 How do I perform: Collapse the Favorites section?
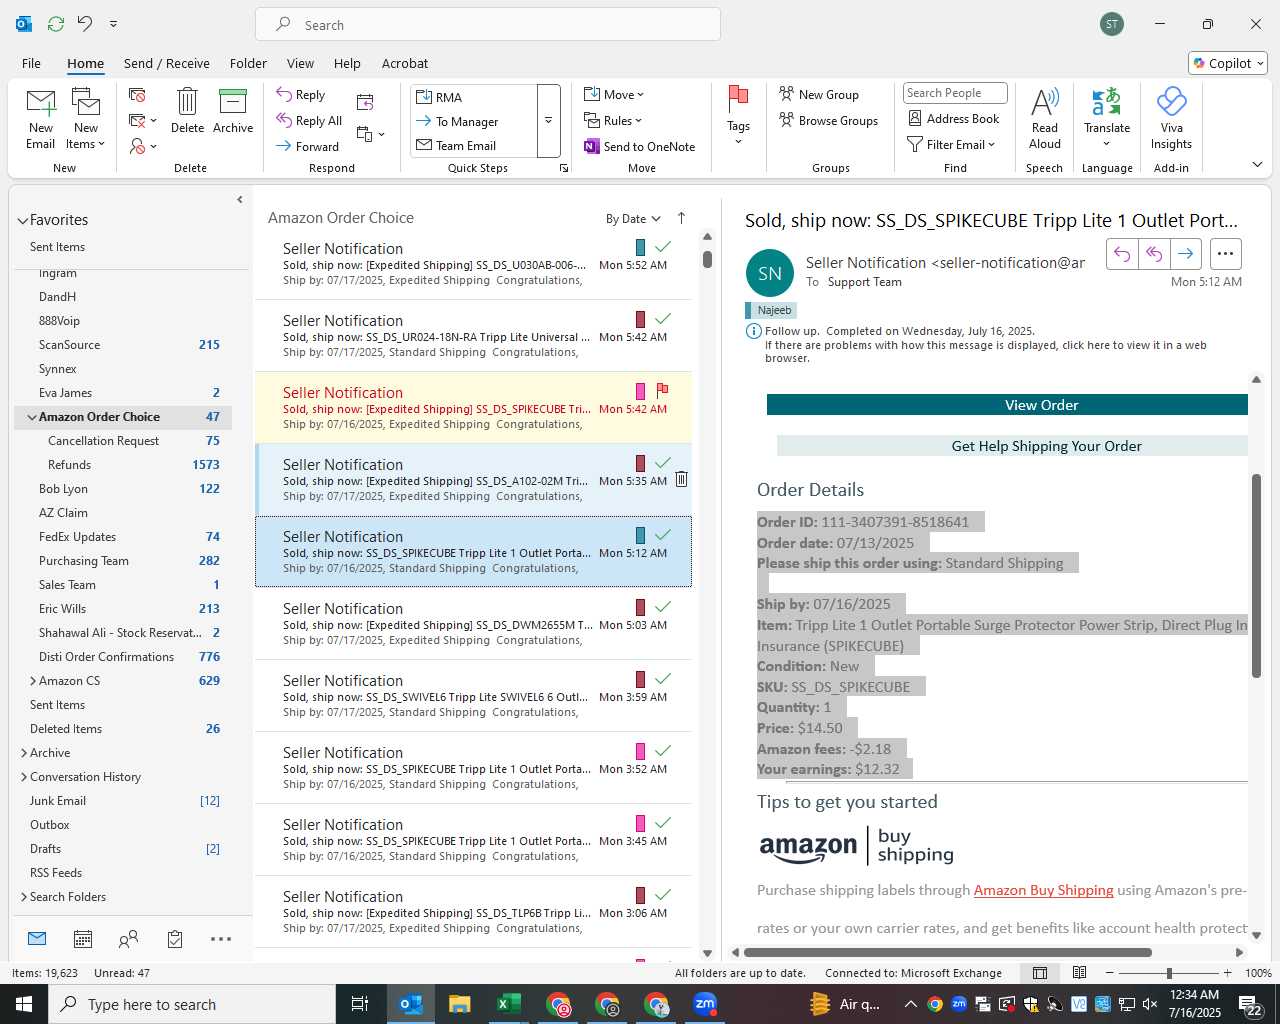pyautogui.click(x=22, y=220)
